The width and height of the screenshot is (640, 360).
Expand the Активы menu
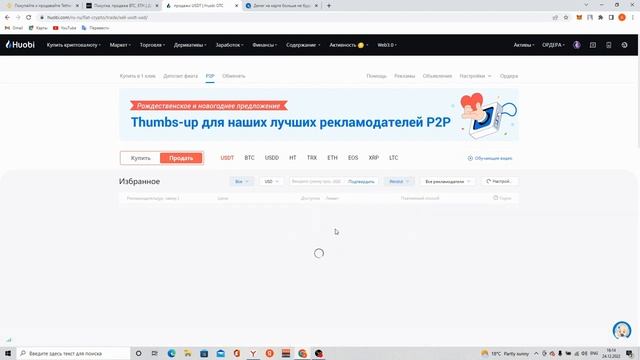(x=524, y=45)
